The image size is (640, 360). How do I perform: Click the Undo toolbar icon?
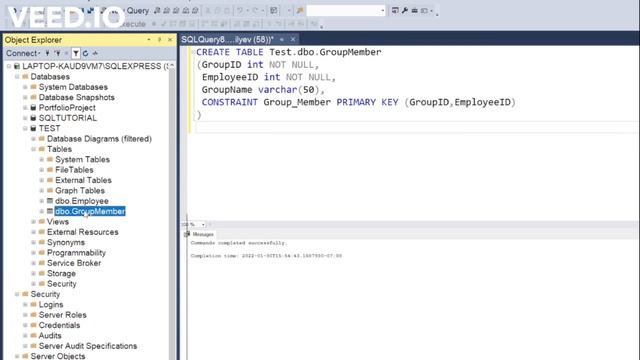point(240,11)
